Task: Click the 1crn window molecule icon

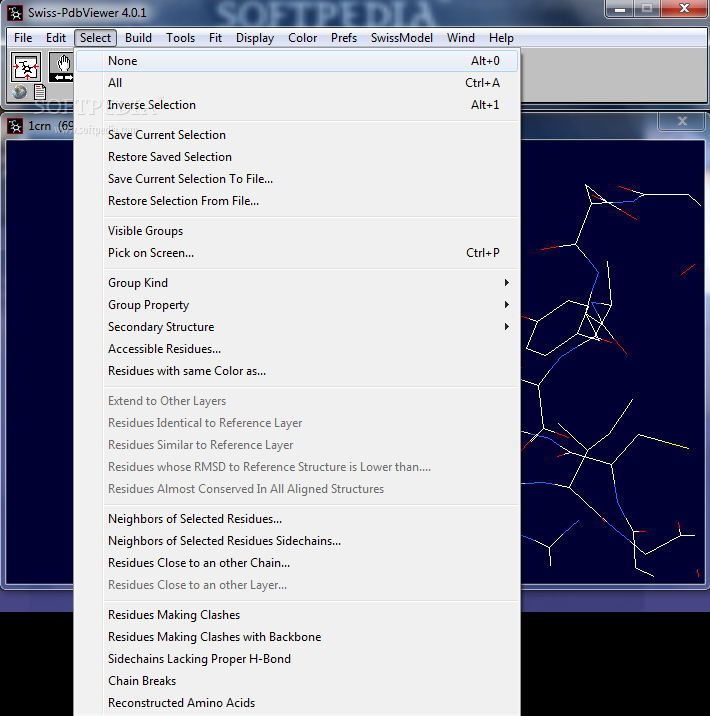Action: tap(15, 126)
